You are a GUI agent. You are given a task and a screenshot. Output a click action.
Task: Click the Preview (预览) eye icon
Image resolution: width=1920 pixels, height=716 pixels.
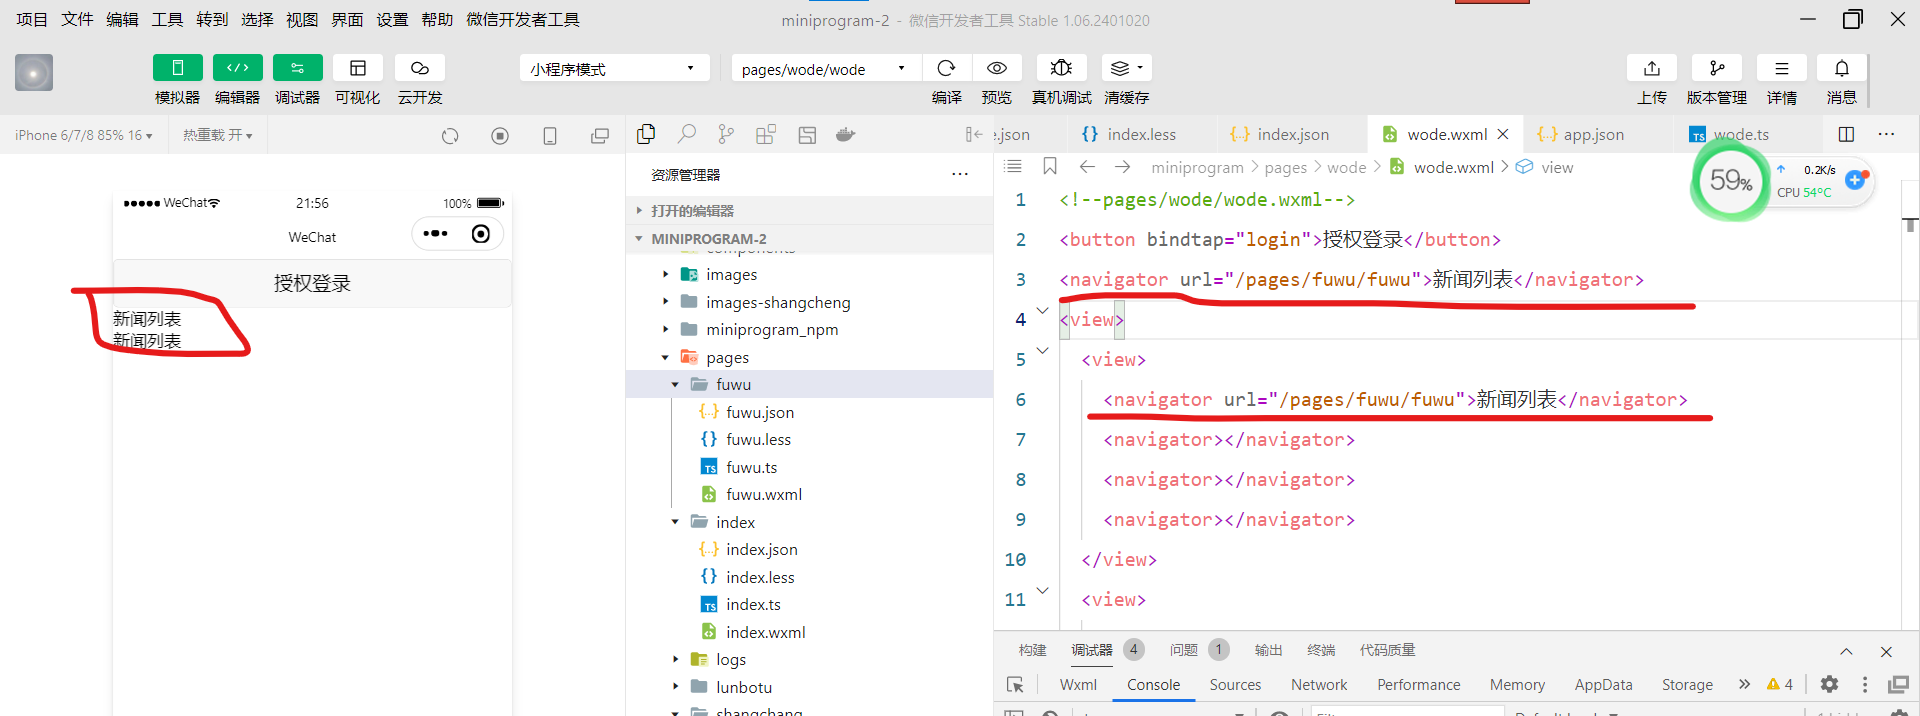(x=996, y=68)
